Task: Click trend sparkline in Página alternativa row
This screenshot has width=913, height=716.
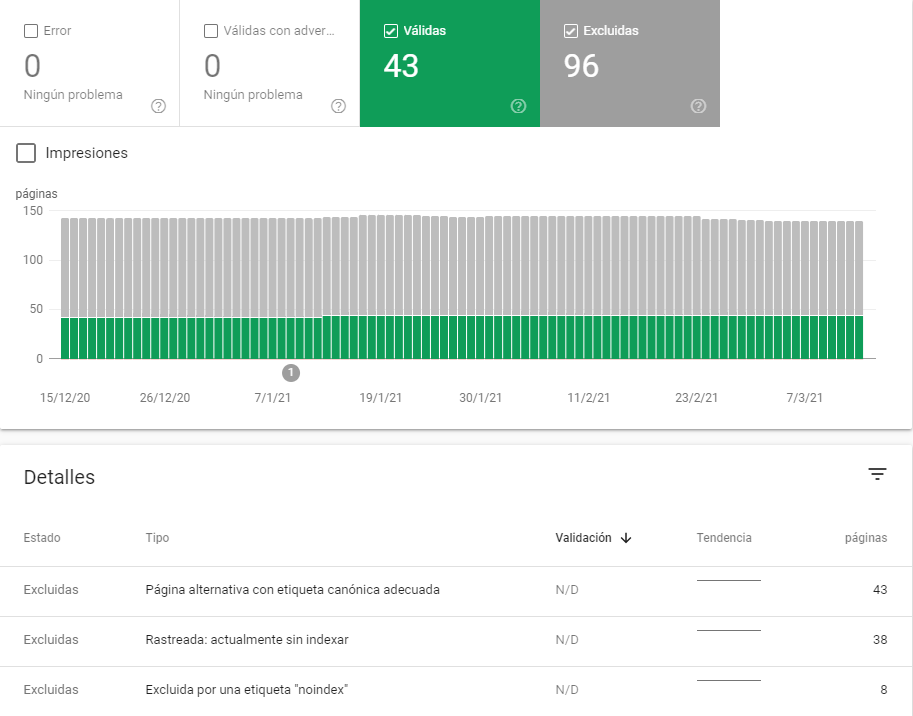Action: [x=728, y=580]
